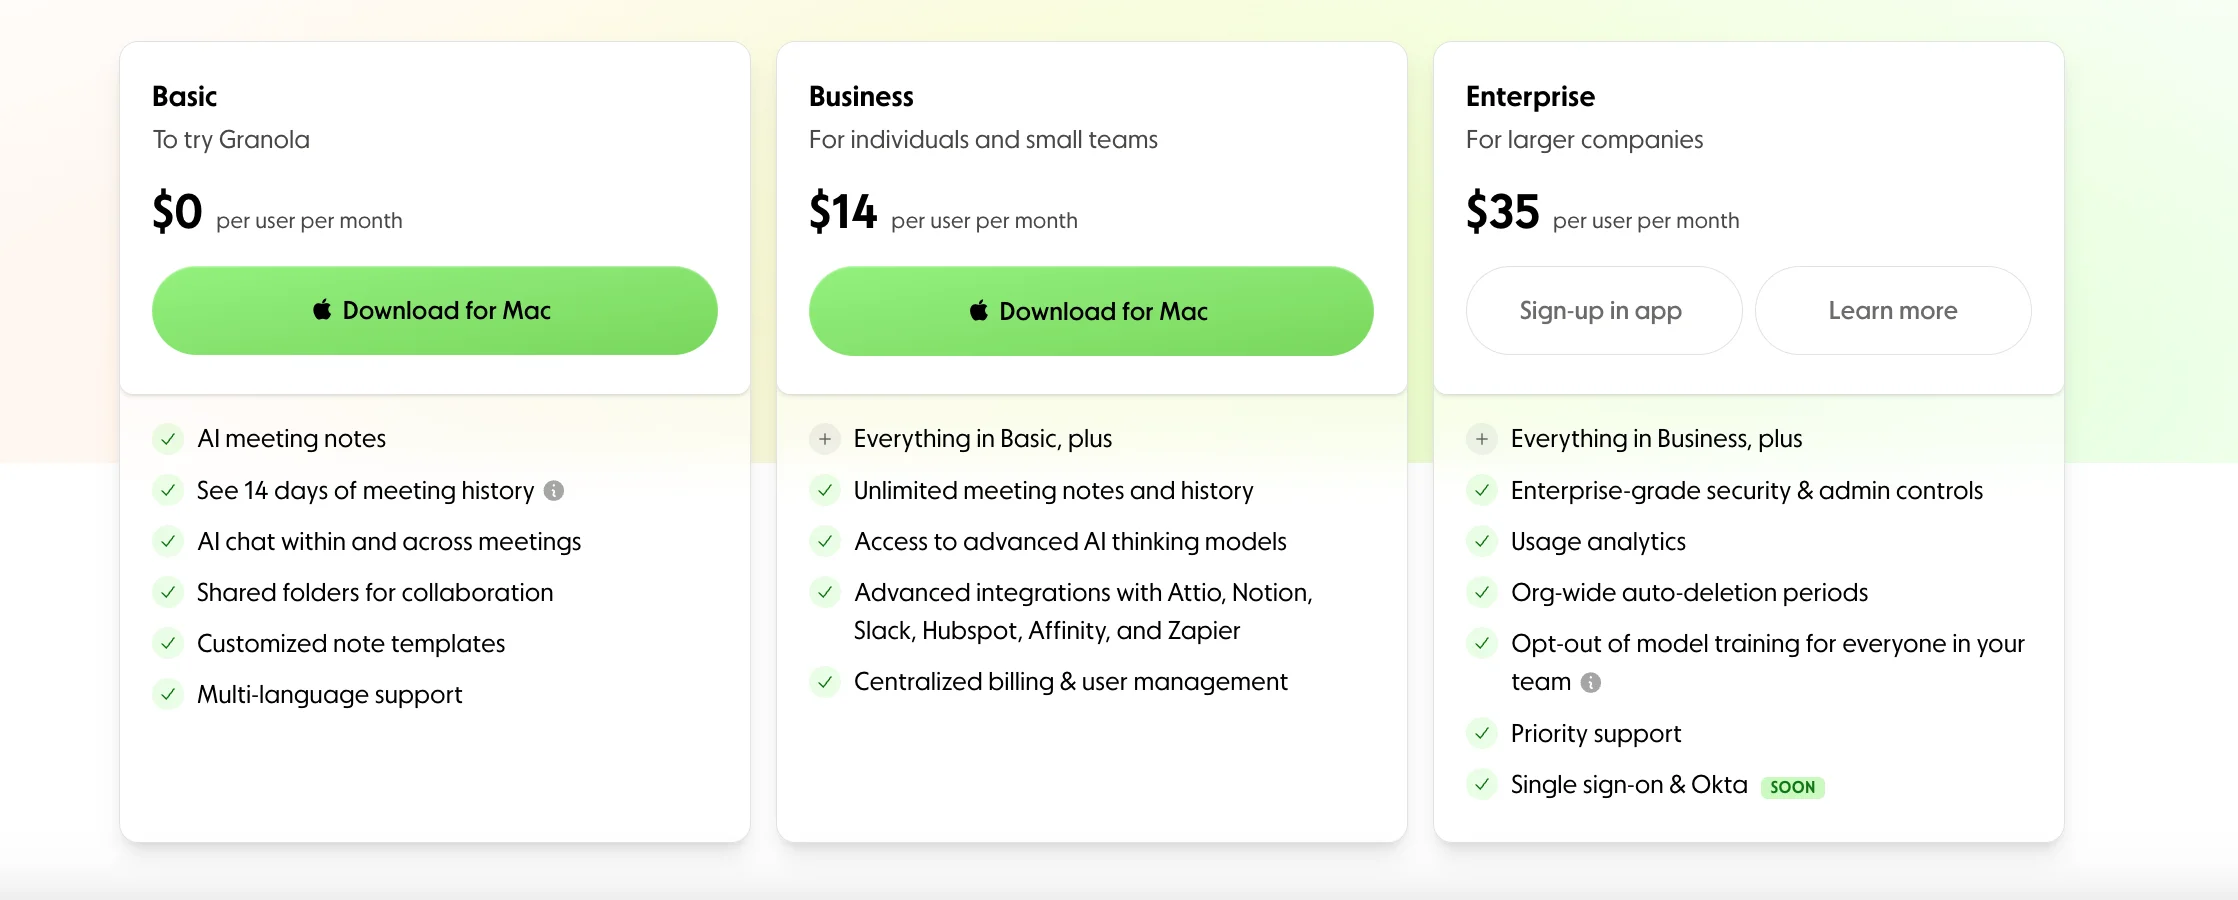Click check icon beside Opt-out of model training
This screenshot has height=900, width=2238.
(1482, 643)
